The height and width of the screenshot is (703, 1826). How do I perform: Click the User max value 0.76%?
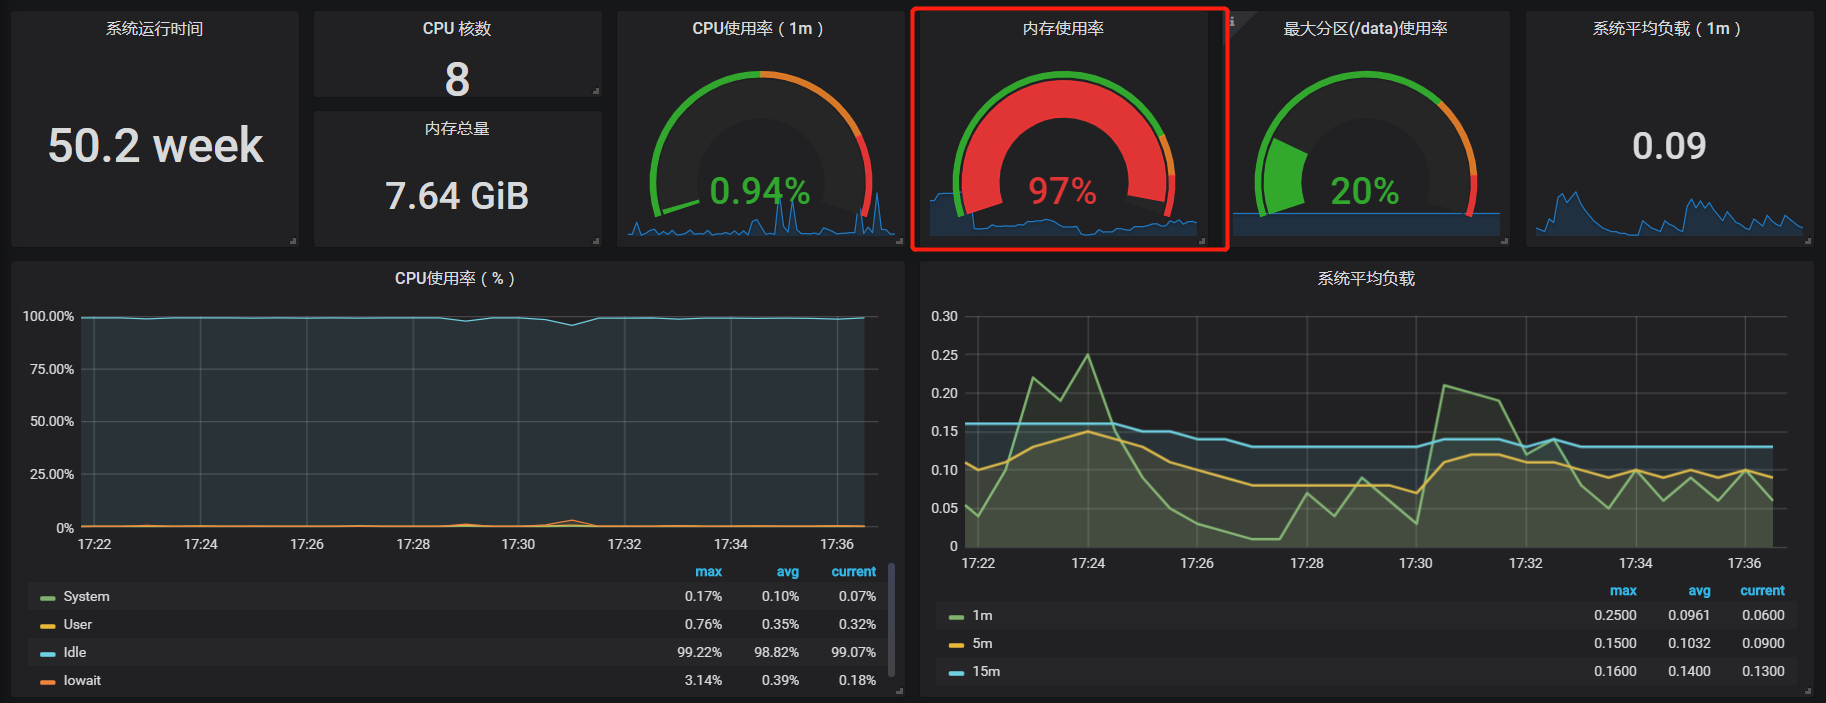[x=703, y=624]
